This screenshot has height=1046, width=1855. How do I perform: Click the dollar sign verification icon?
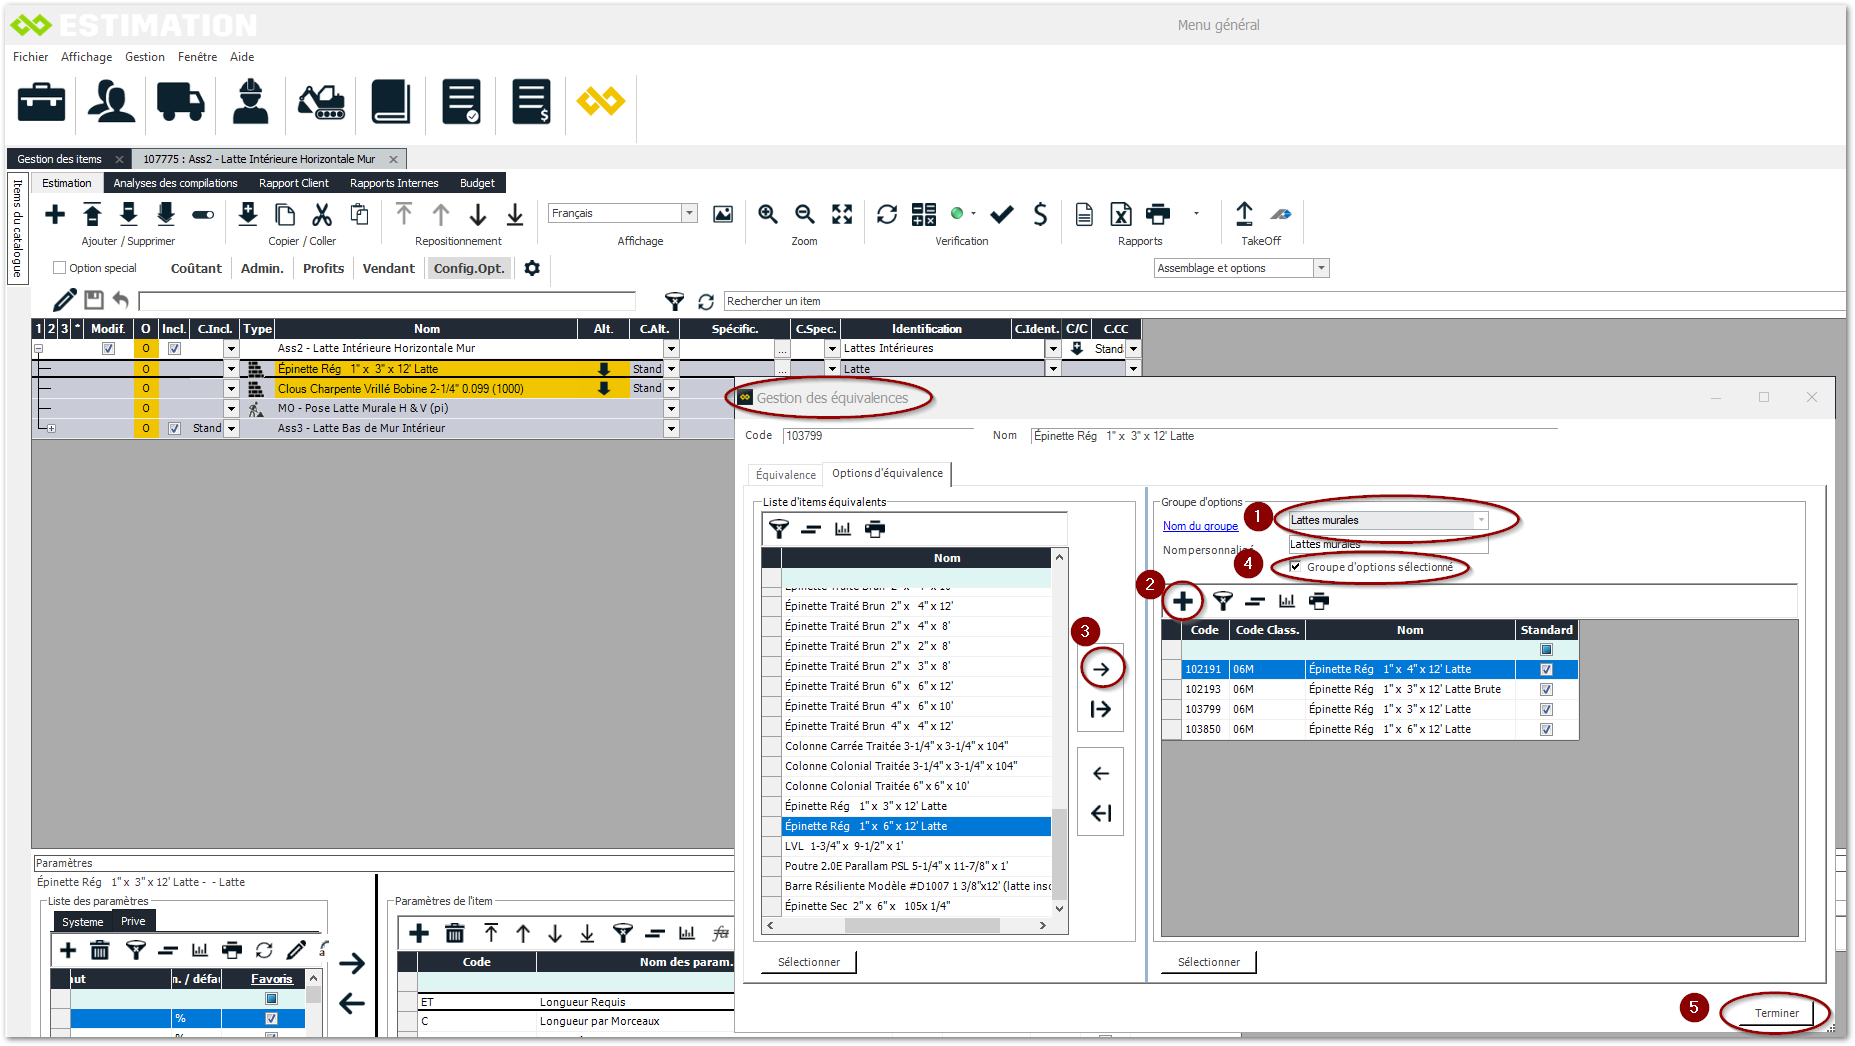1040,214
